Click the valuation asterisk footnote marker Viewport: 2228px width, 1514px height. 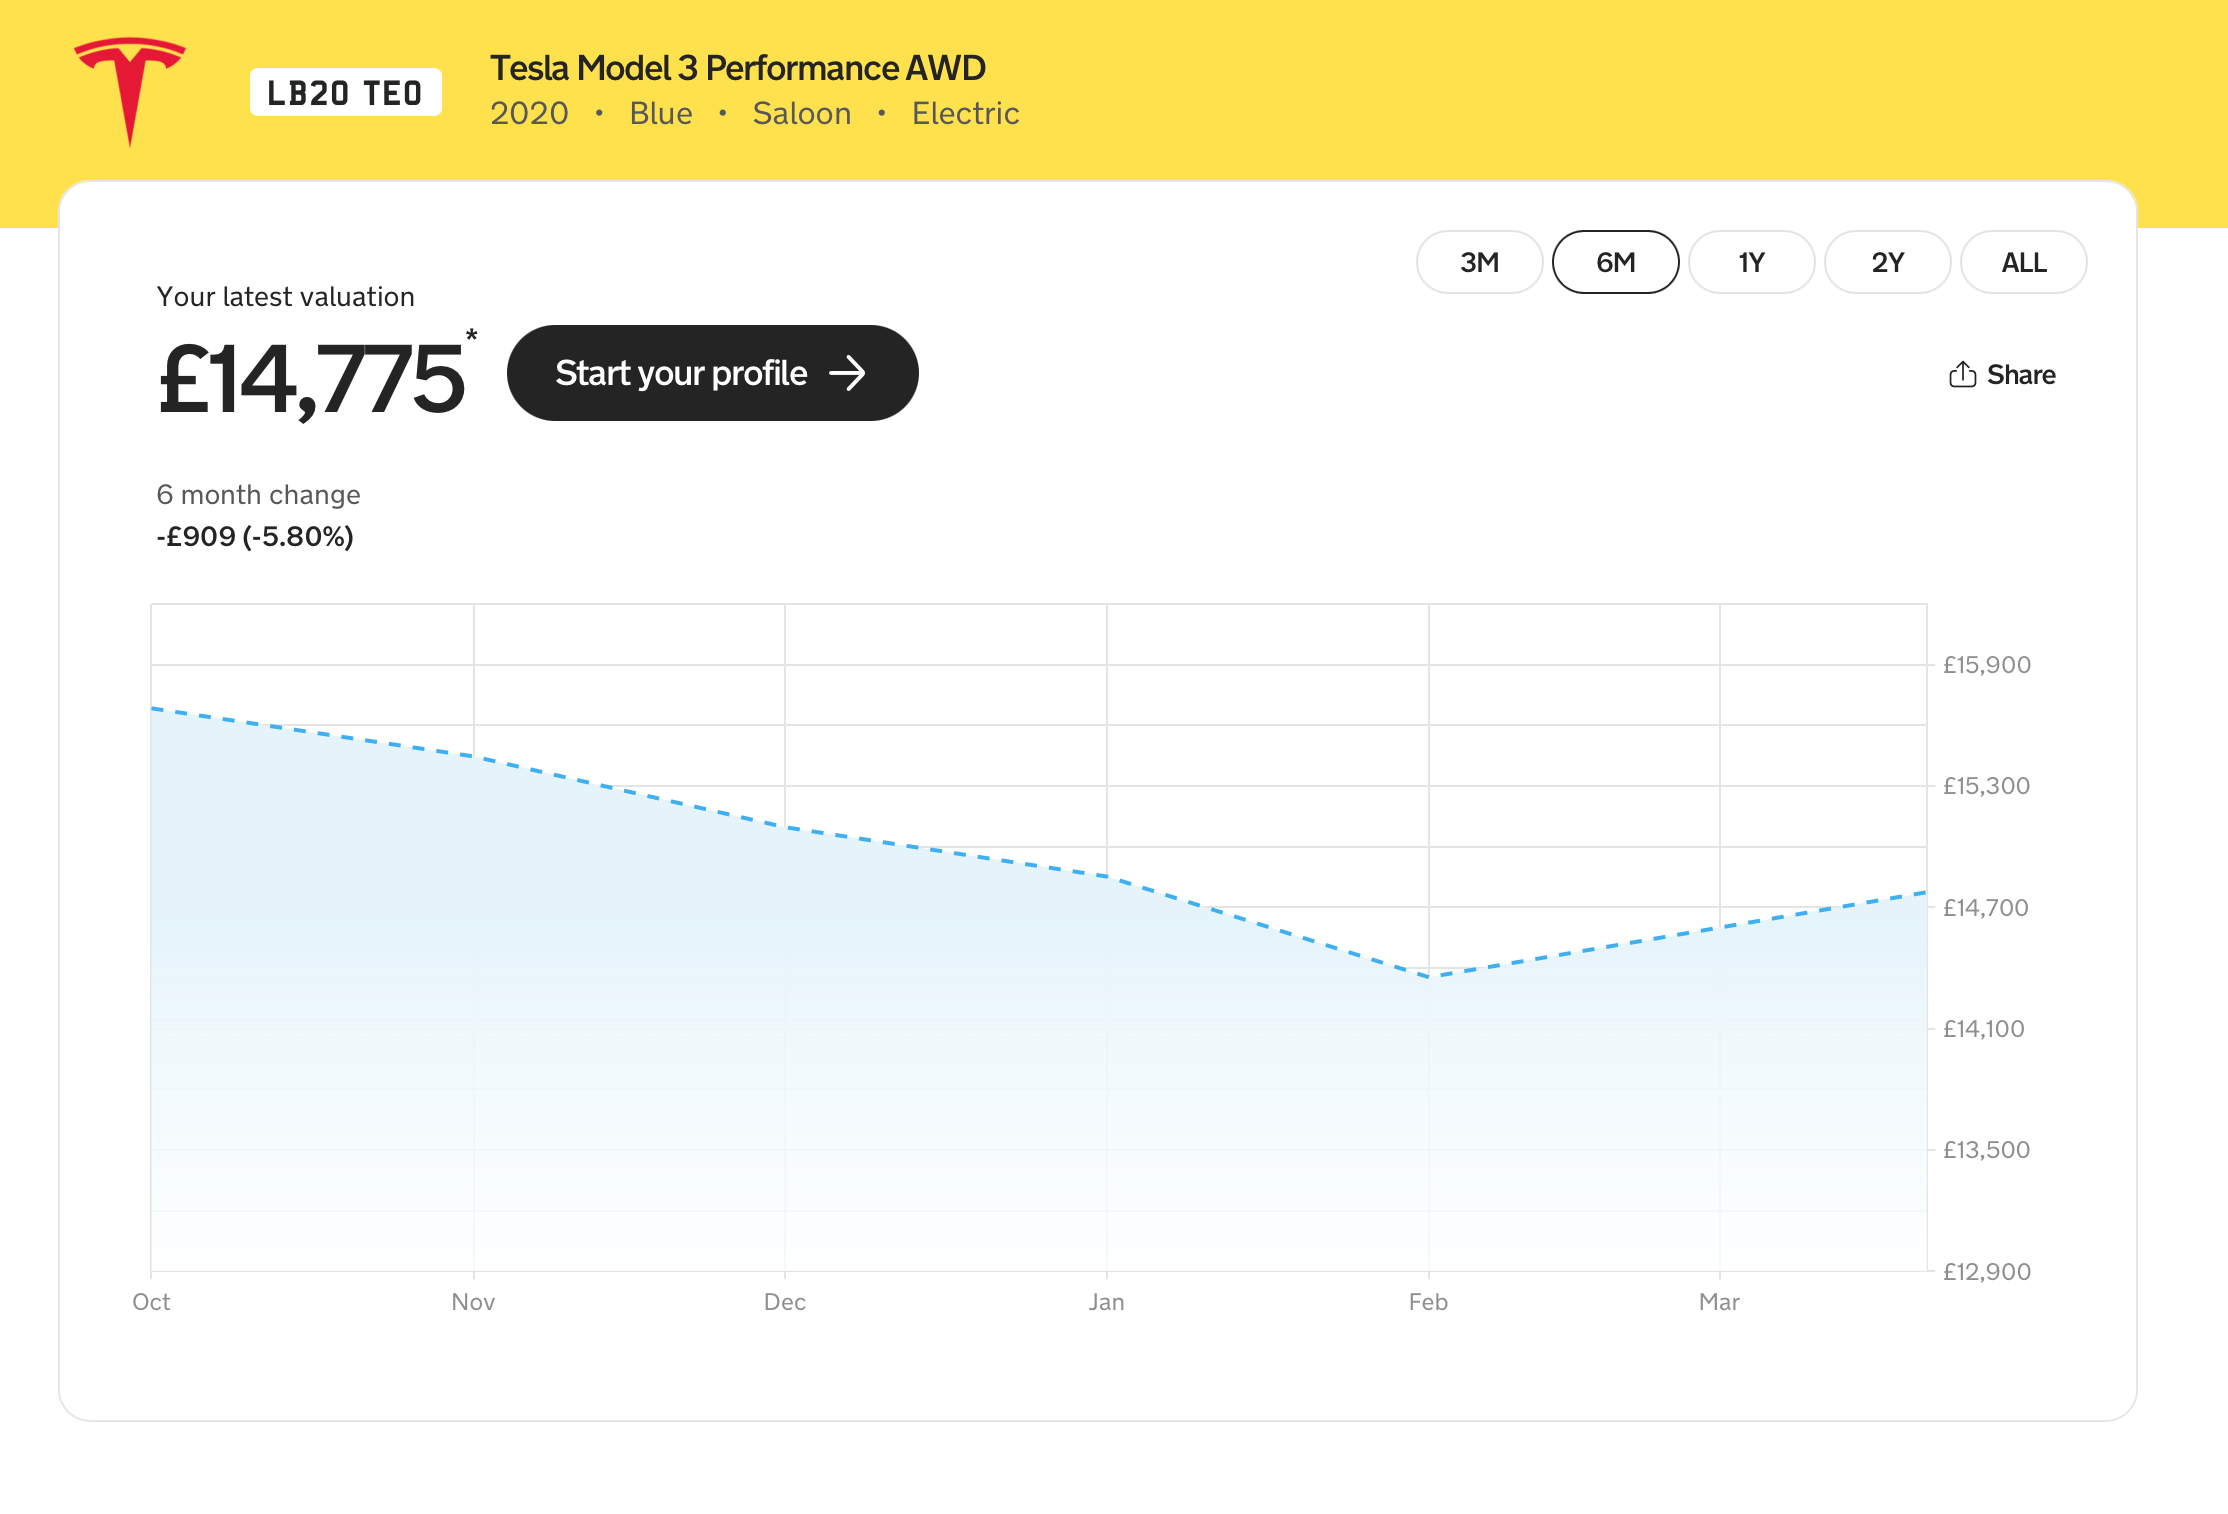pyautogui.click(x=471, y=336)
